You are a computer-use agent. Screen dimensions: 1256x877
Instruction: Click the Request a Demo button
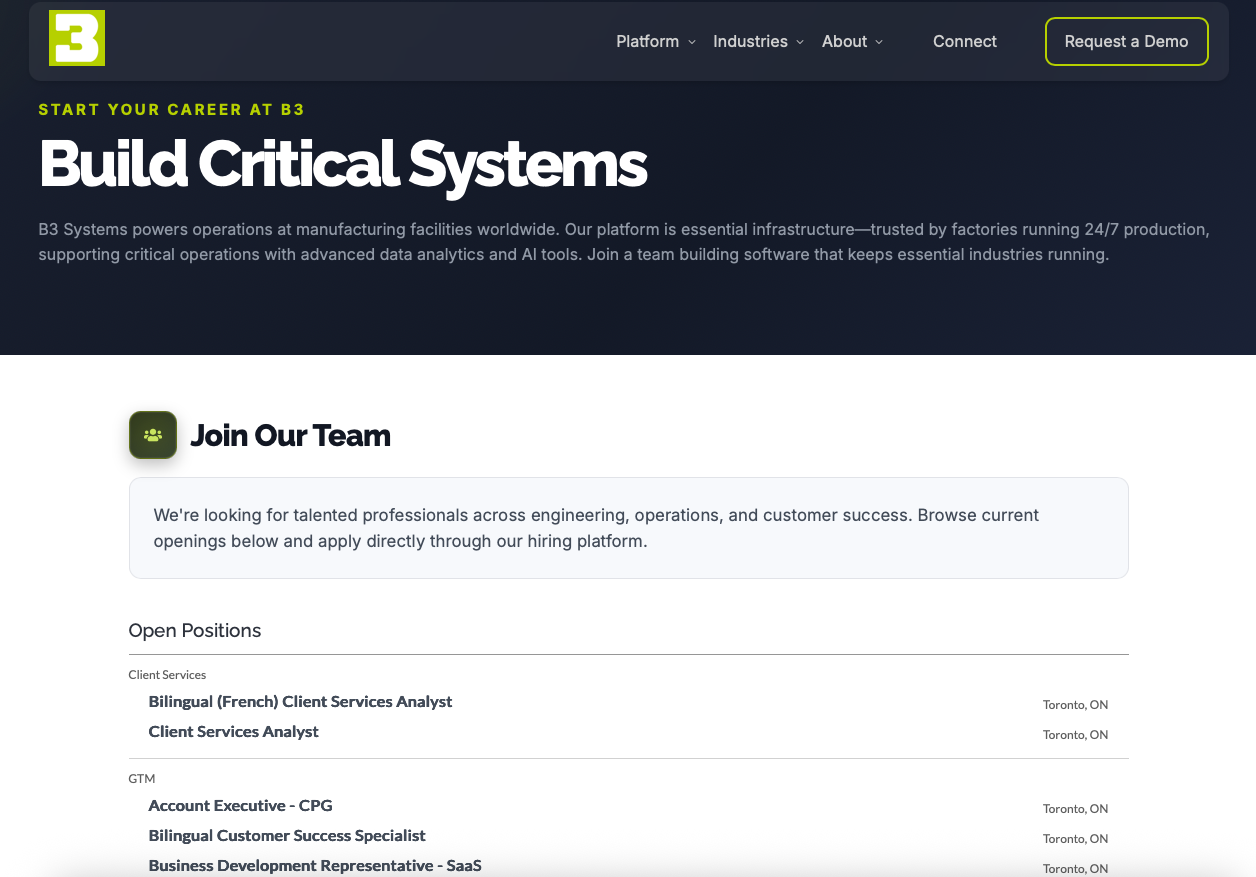coord(1127,42)
